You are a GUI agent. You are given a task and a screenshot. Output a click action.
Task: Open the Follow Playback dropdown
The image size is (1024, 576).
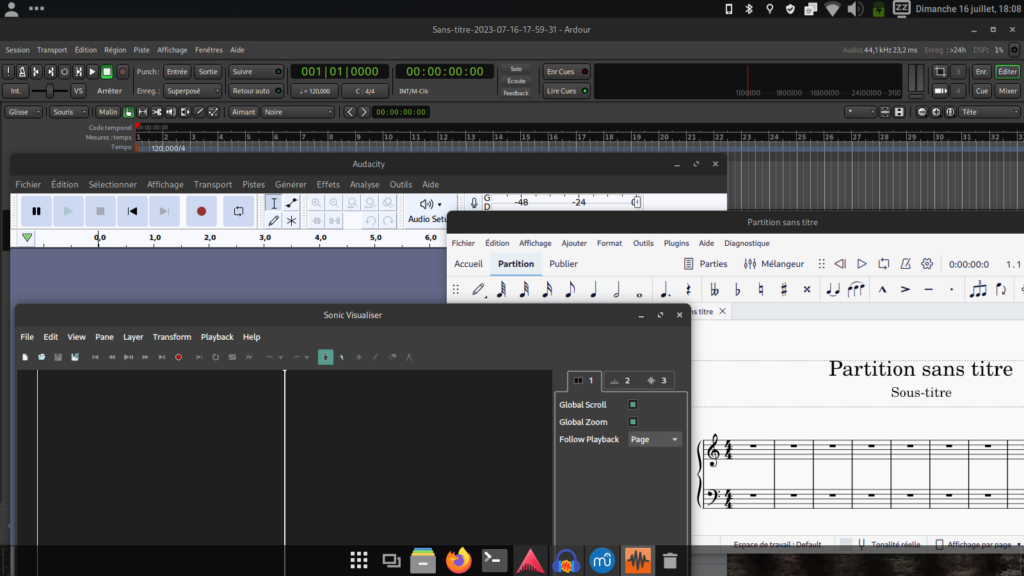click(655, 440)
